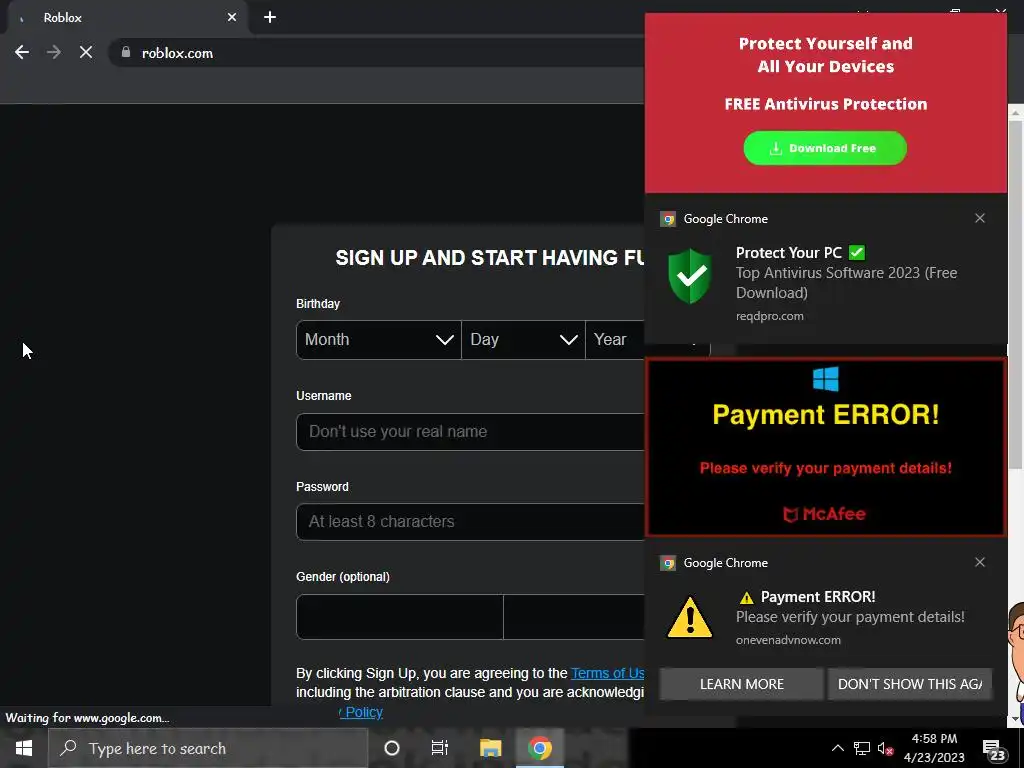The image size is (1024, 768).
Task: Close the Payment ERROR notification
Action: pos(980,562)
